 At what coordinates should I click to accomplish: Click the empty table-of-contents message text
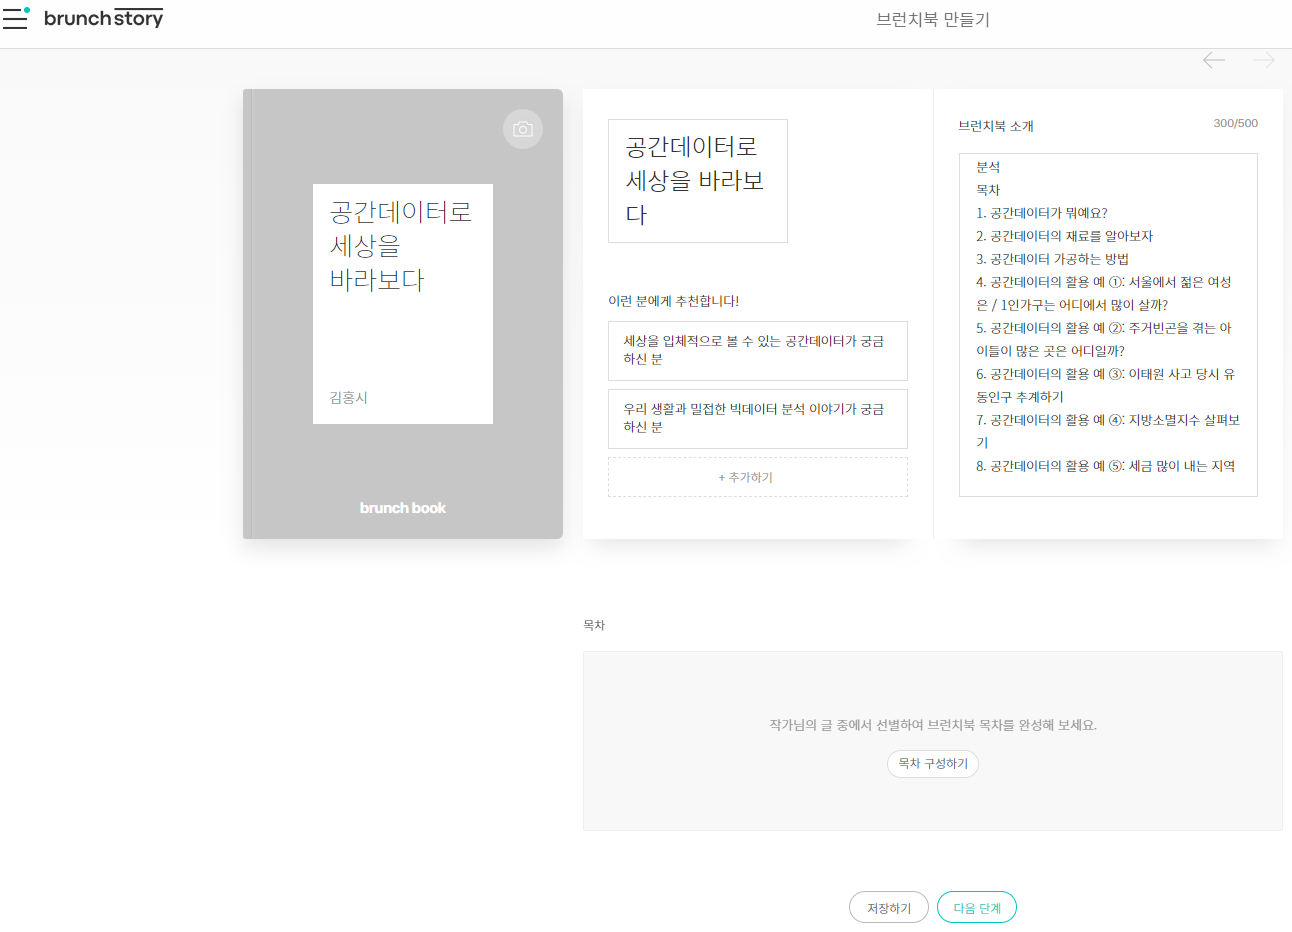click(x=933, y=725)
